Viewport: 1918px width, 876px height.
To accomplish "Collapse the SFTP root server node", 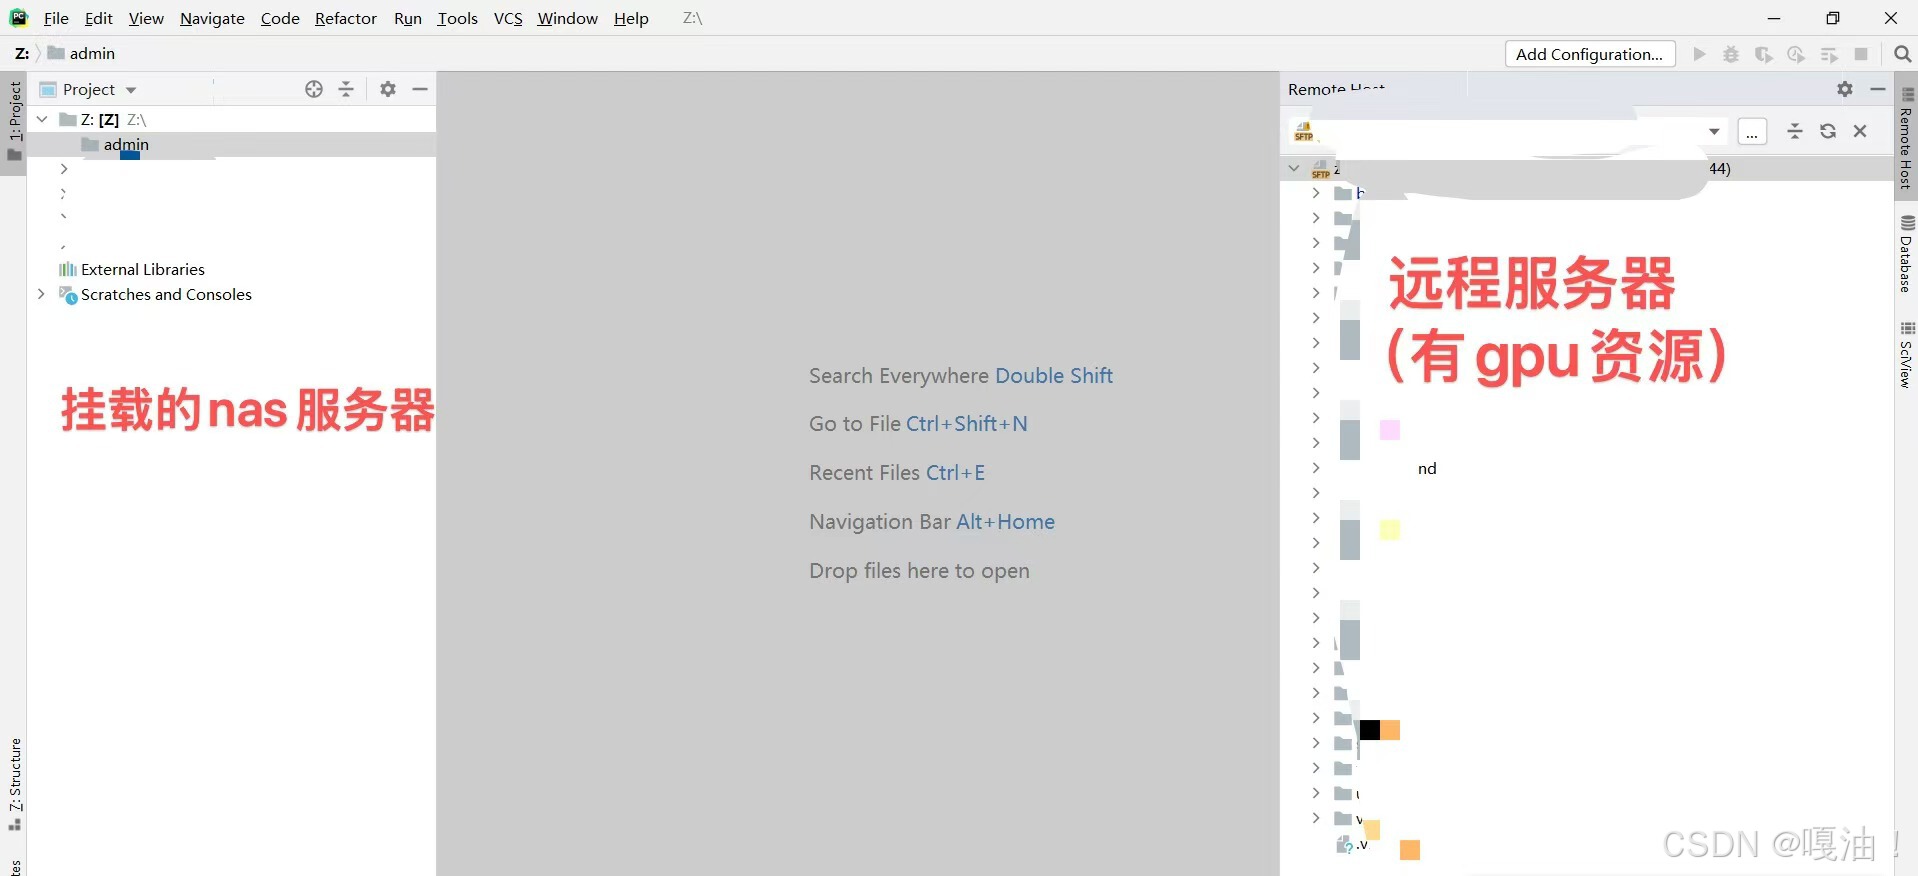I will (x=1294, y=168).
